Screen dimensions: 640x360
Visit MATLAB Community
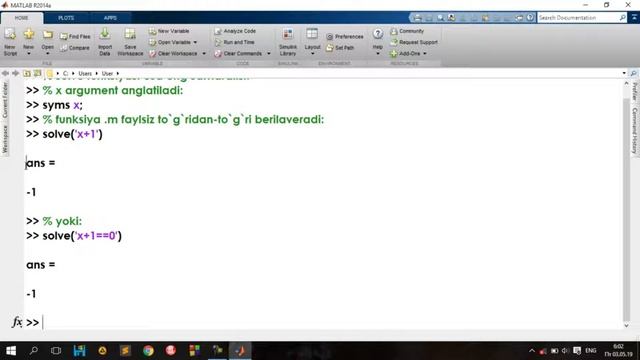click(x=407, y=31)
